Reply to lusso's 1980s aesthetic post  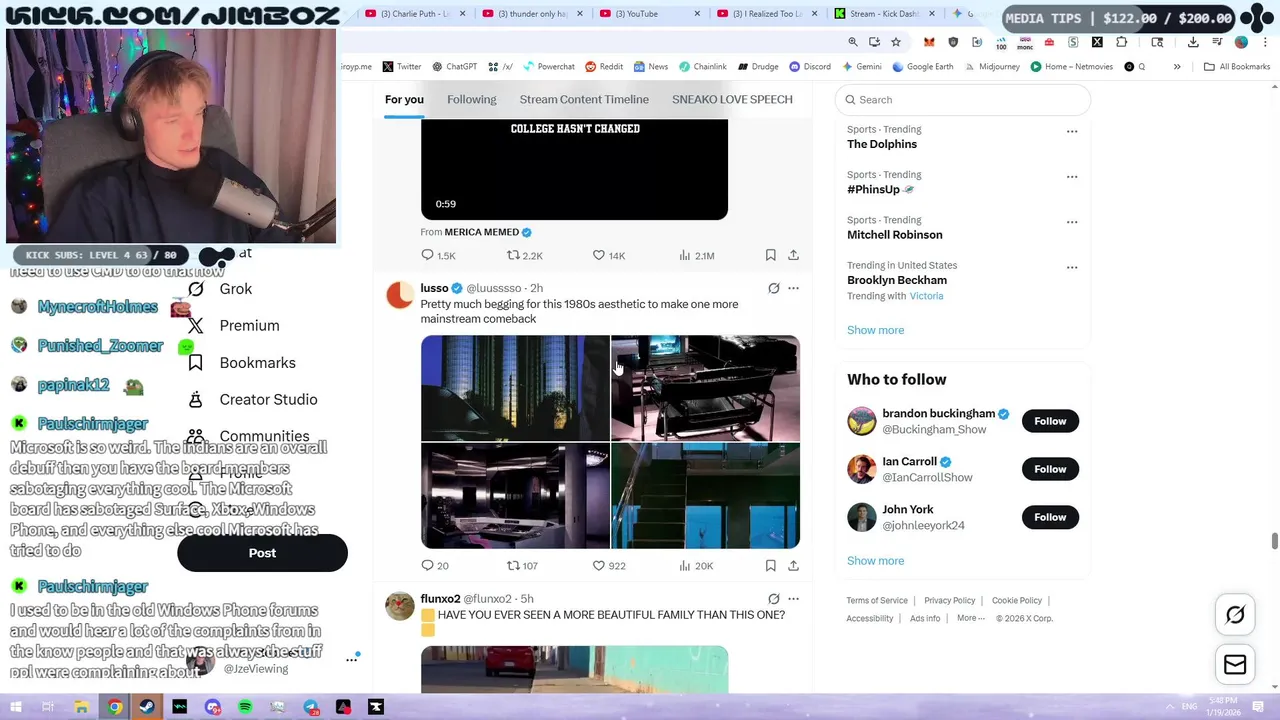point(434,566)
